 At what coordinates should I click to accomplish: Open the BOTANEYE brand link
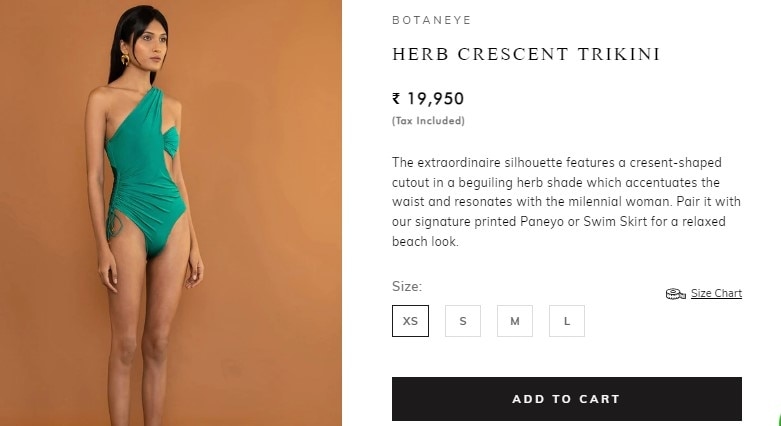[x=432, y=20]
